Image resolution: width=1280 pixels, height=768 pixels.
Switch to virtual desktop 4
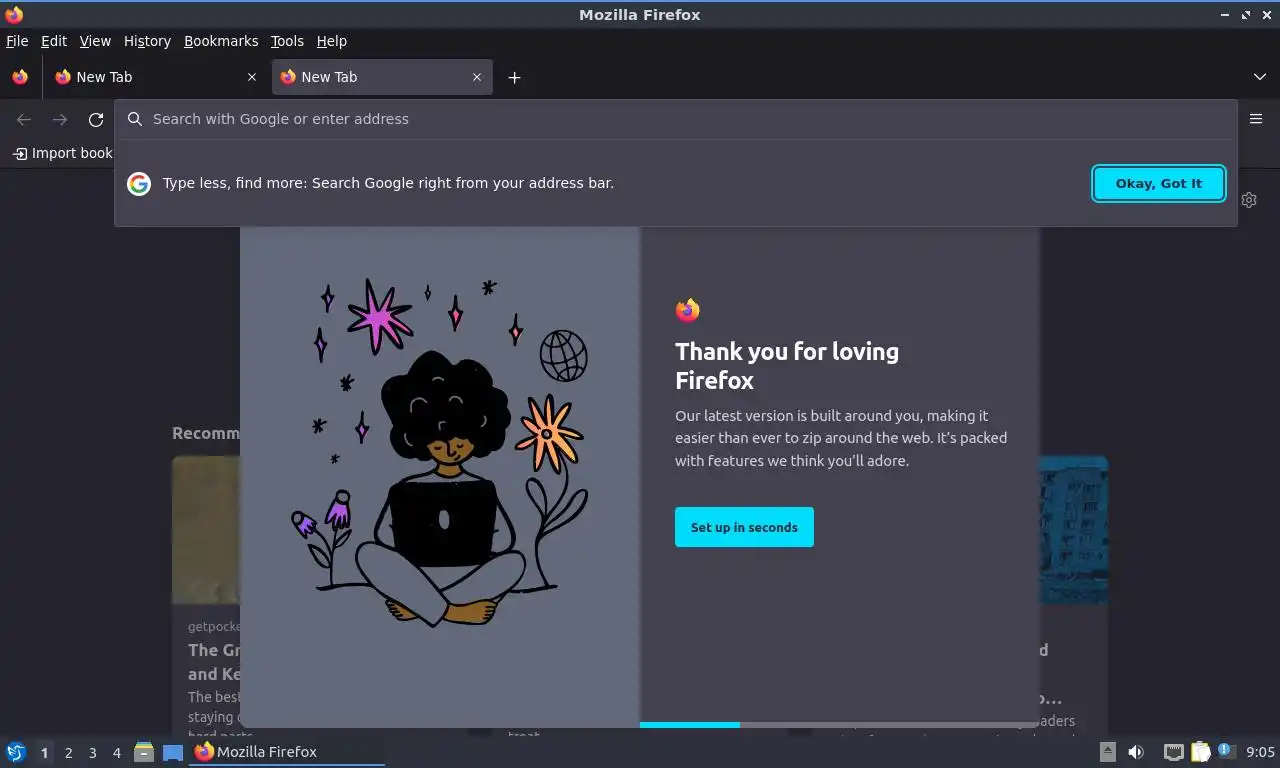[x=116, y=753]
